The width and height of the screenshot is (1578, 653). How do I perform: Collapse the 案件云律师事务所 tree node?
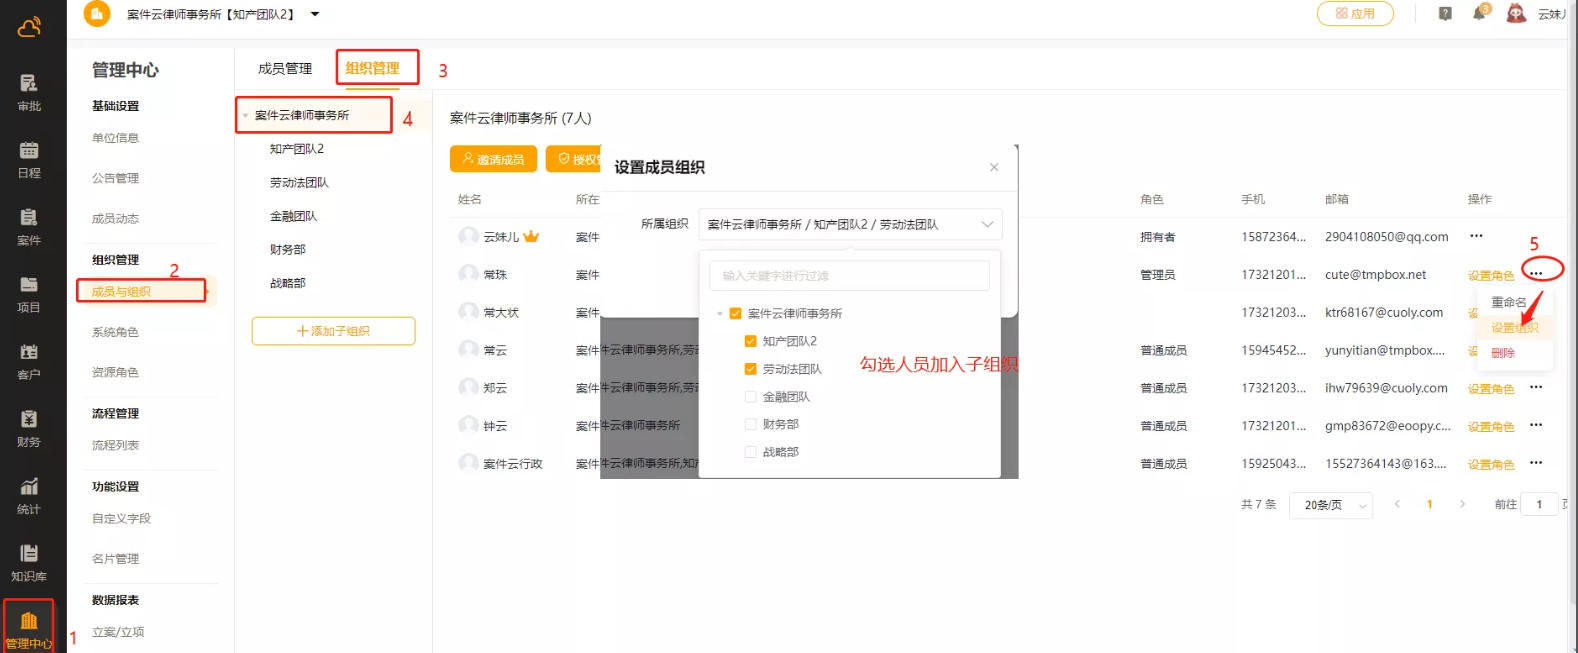245,116
